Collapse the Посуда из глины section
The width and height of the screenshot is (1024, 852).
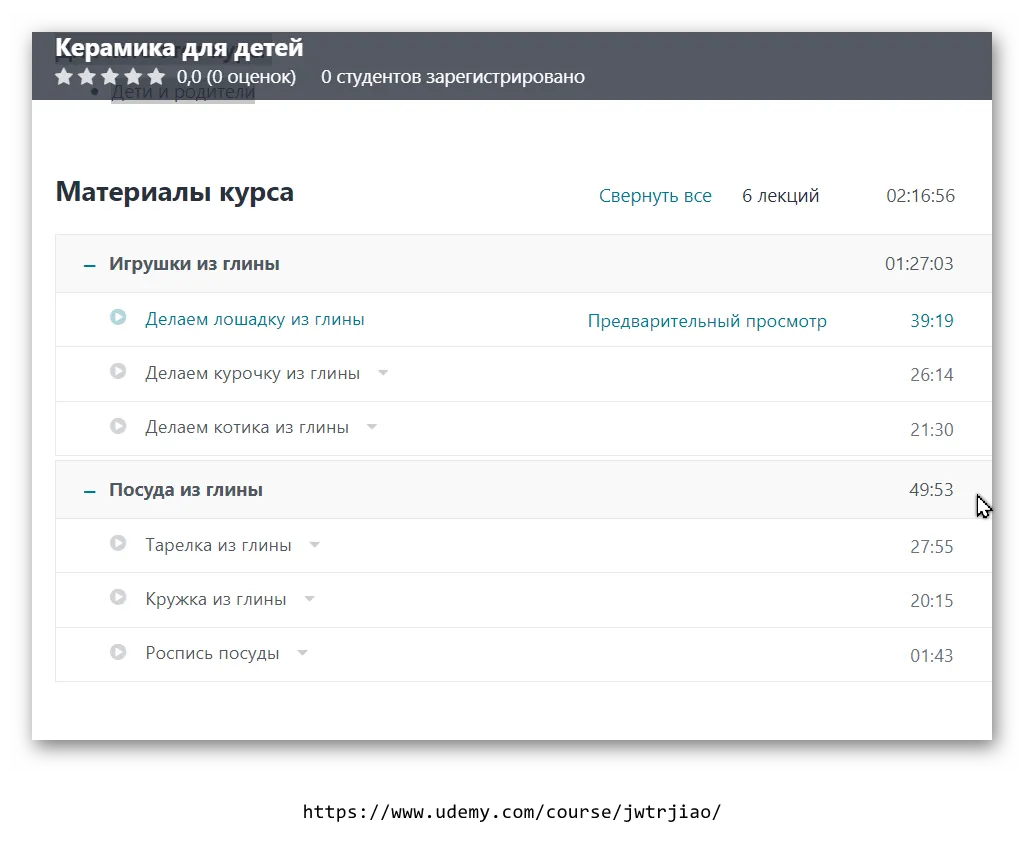(x=90, y=491)
